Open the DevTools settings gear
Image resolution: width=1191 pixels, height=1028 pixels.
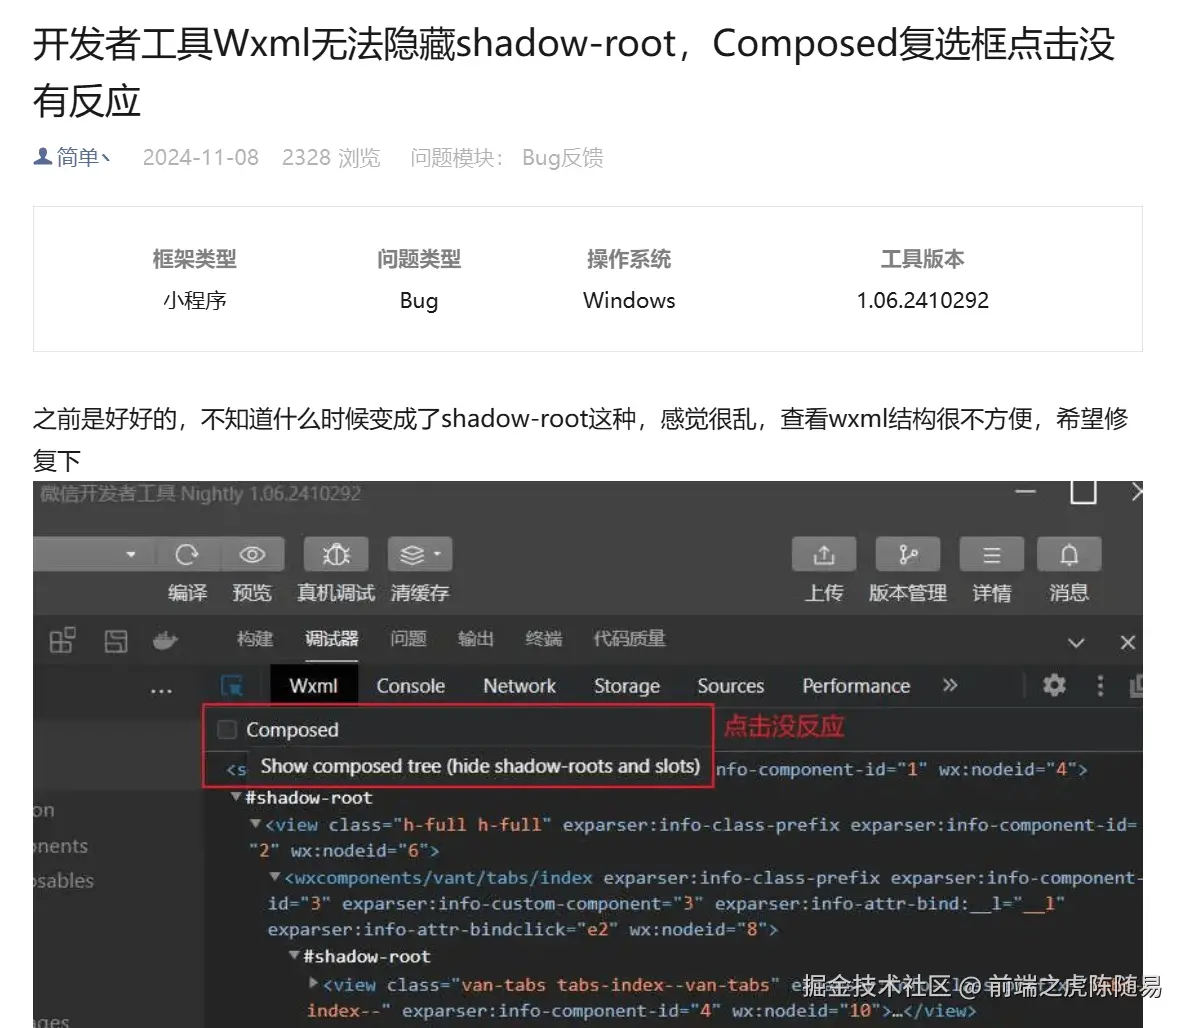pos(1053,686)
